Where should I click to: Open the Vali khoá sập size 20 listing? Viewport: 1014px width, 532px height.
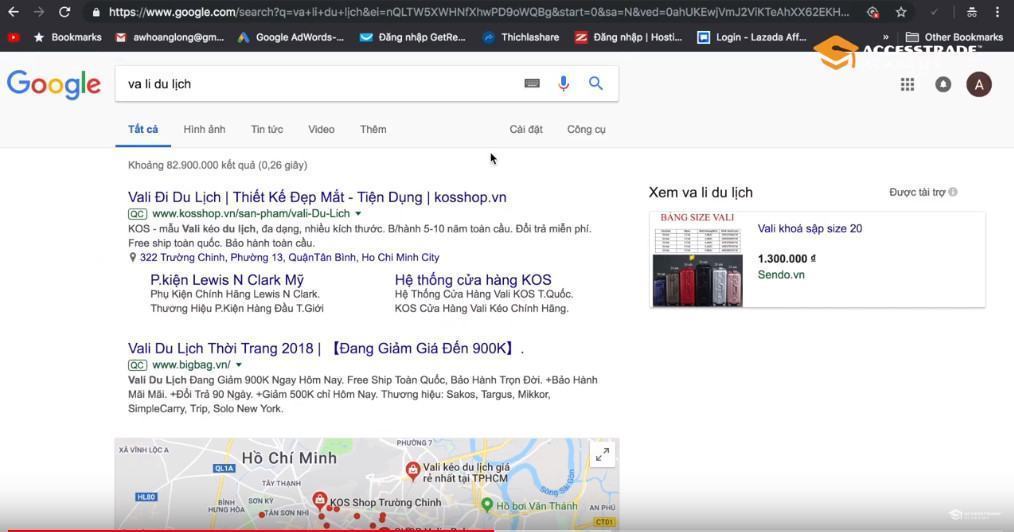point(810,228)
